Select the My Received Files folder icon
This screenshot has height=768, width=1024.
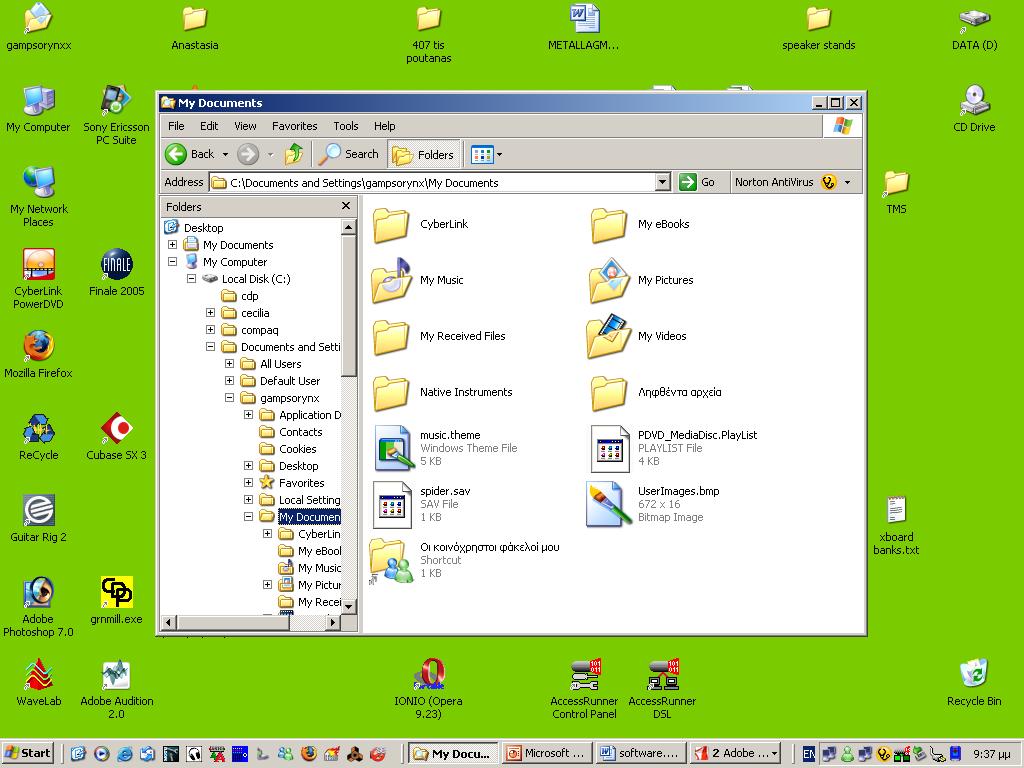pyautogui.click(x=391, y=336)
